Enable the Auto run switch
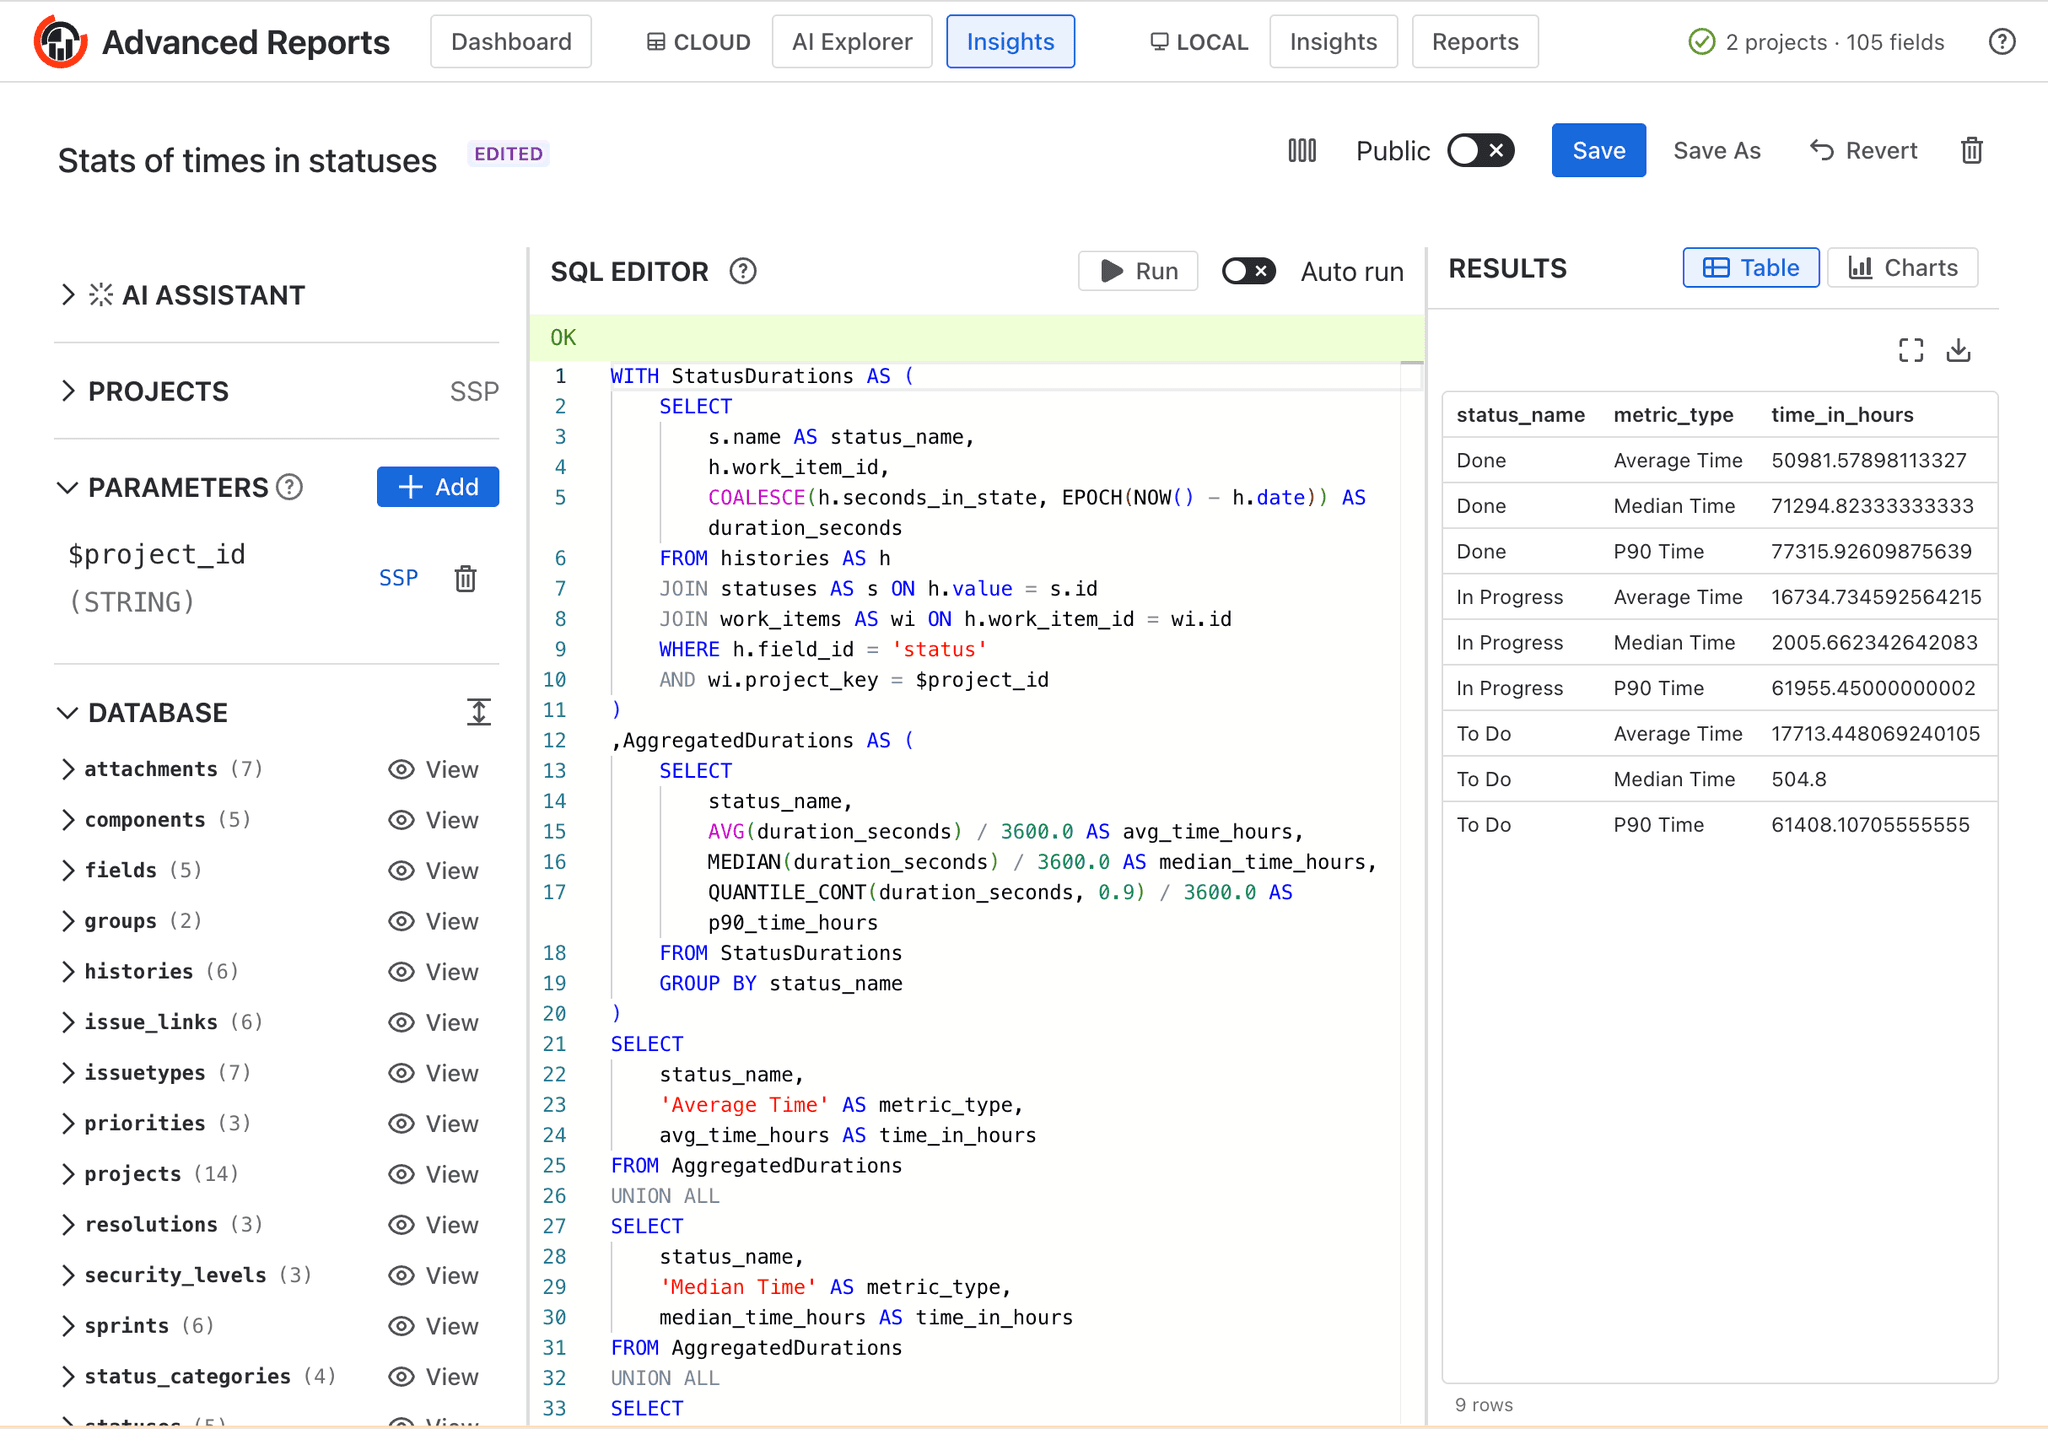The width and height of the screenshot is (2048, 1429). point(1248,271)
